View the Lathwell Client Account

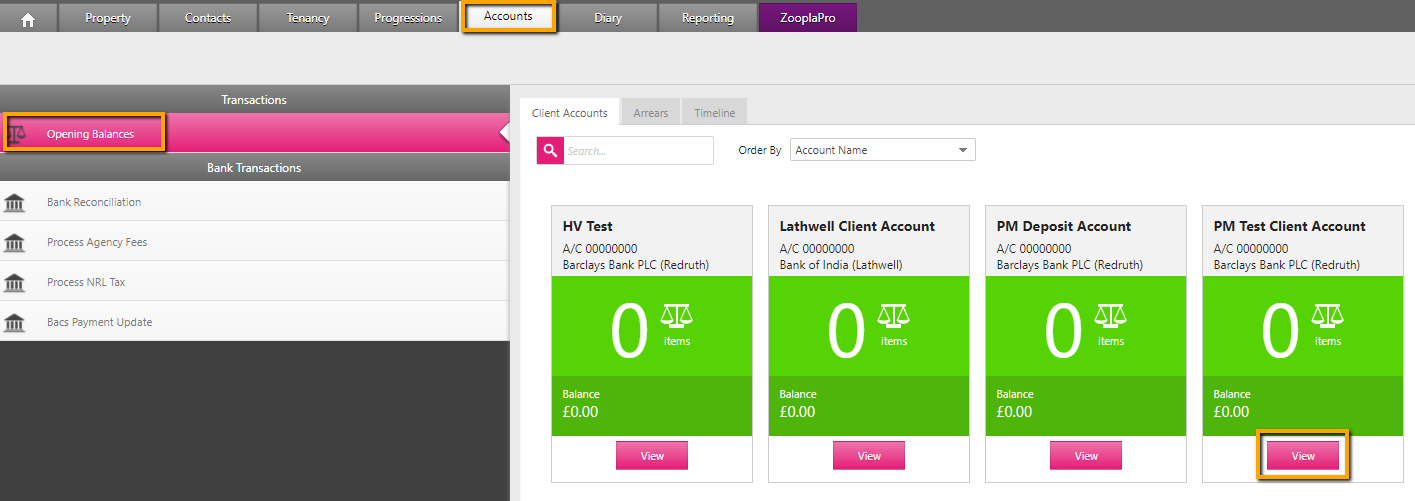pos(869,455)
